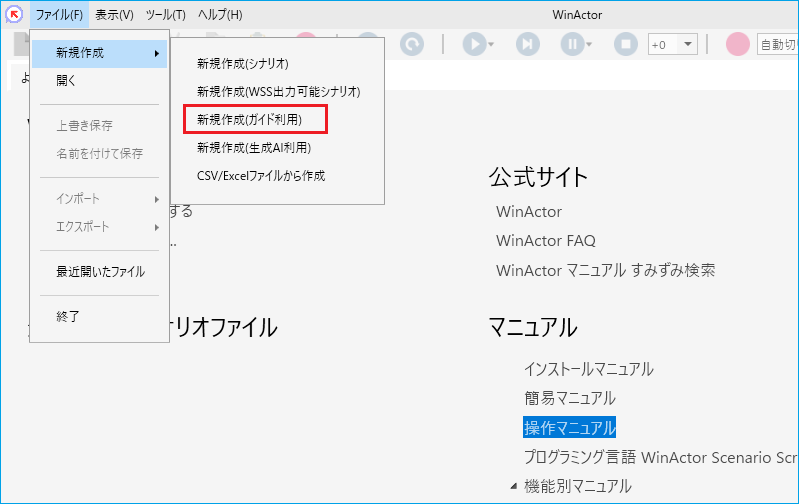Click the step execution button
Image resolution: width=799 pixels, height=504 pixels.
[527, 44]
